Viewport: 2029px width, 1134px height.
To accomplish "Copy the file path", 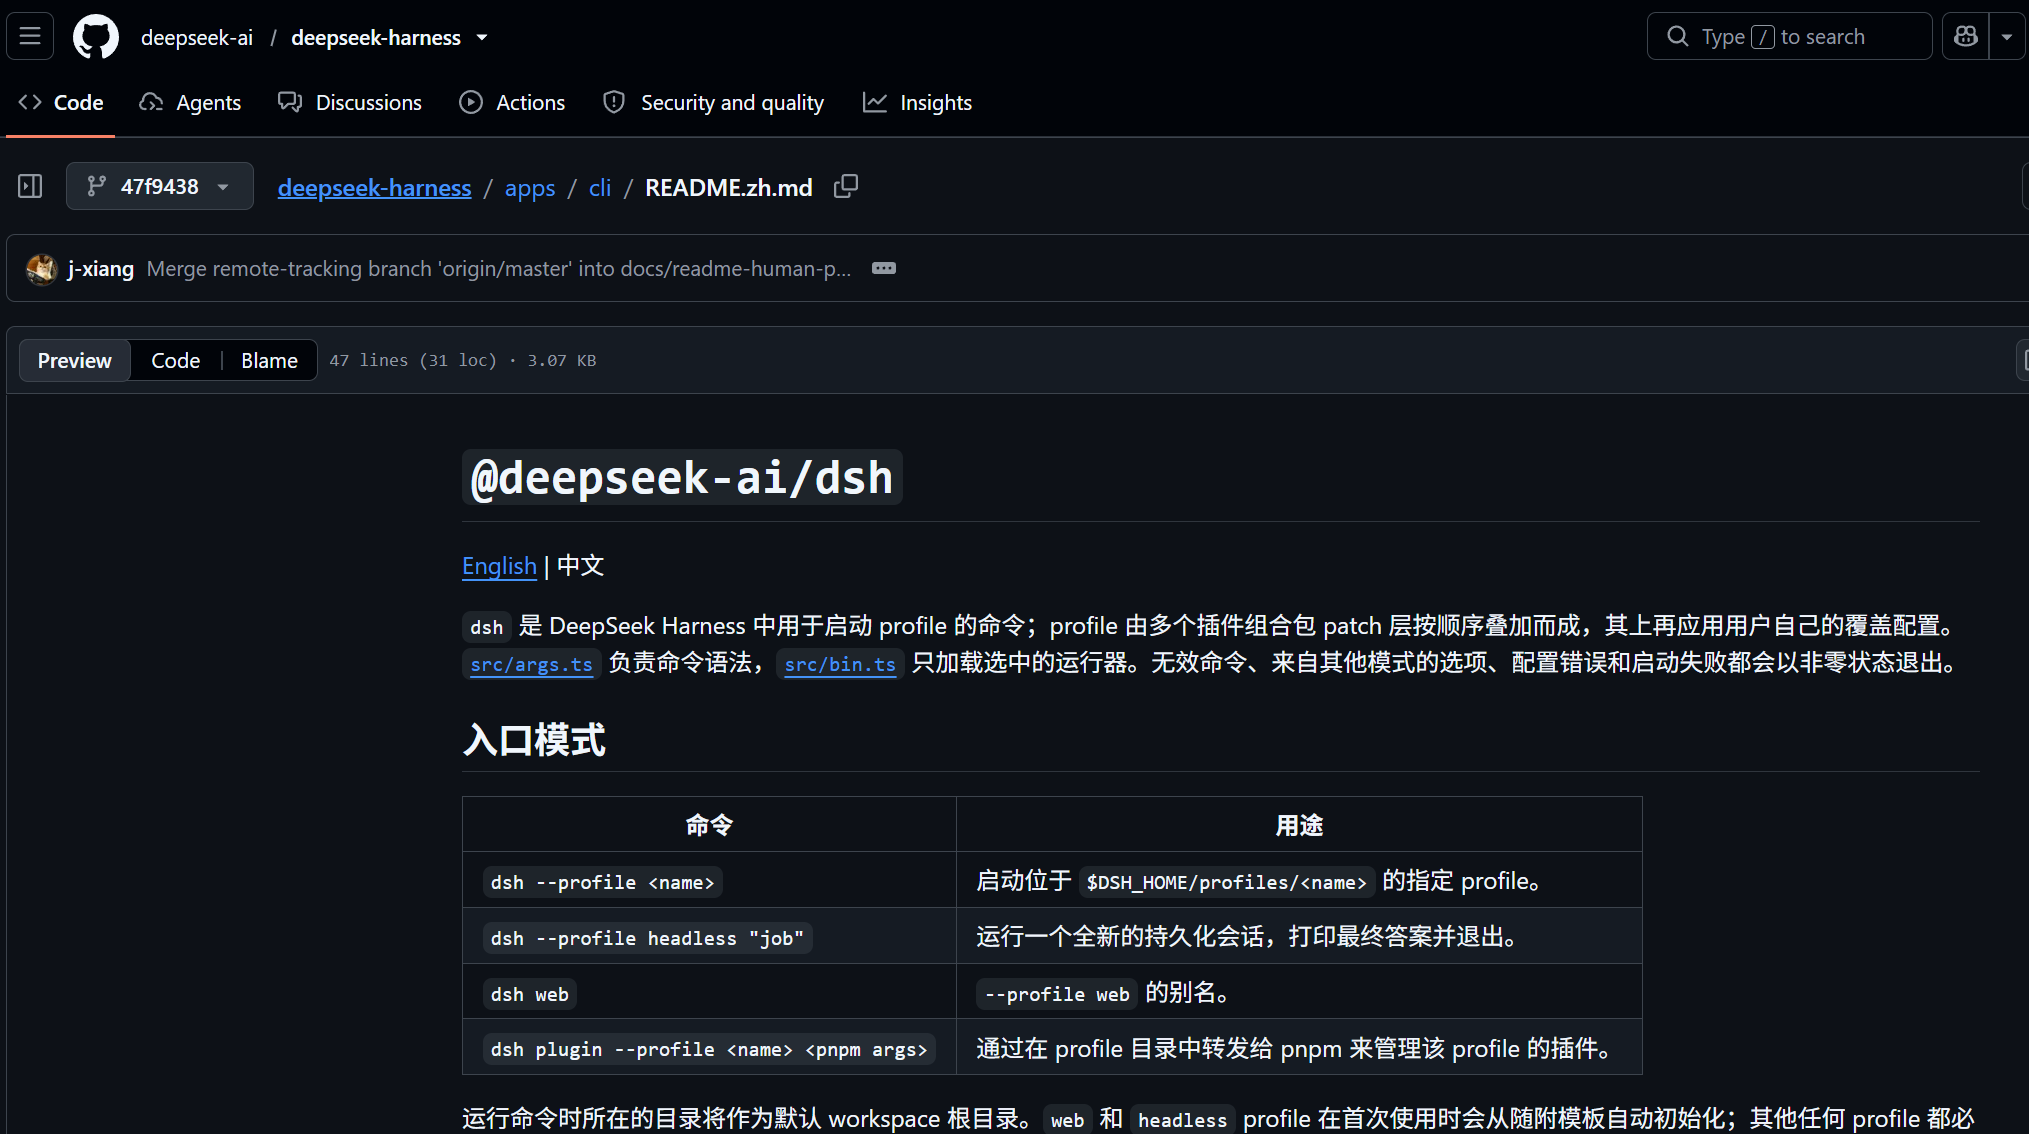I will tap(846, 187).
